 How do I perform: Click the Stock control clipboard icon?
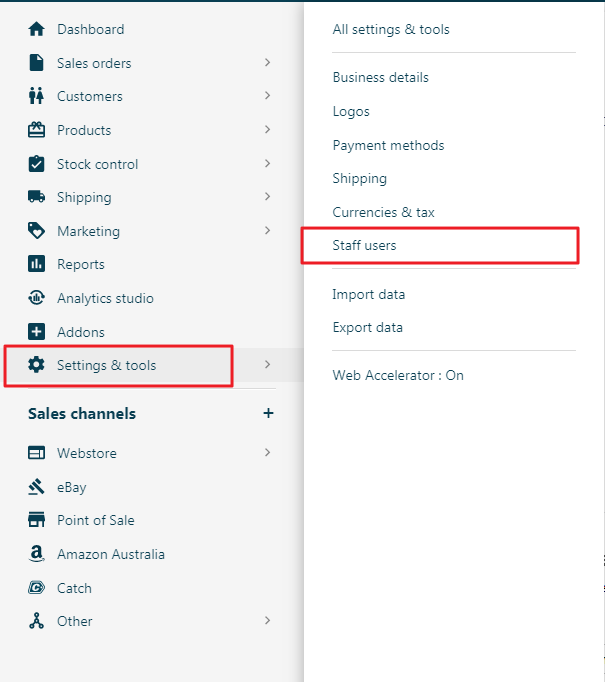[x=37, y=164]
